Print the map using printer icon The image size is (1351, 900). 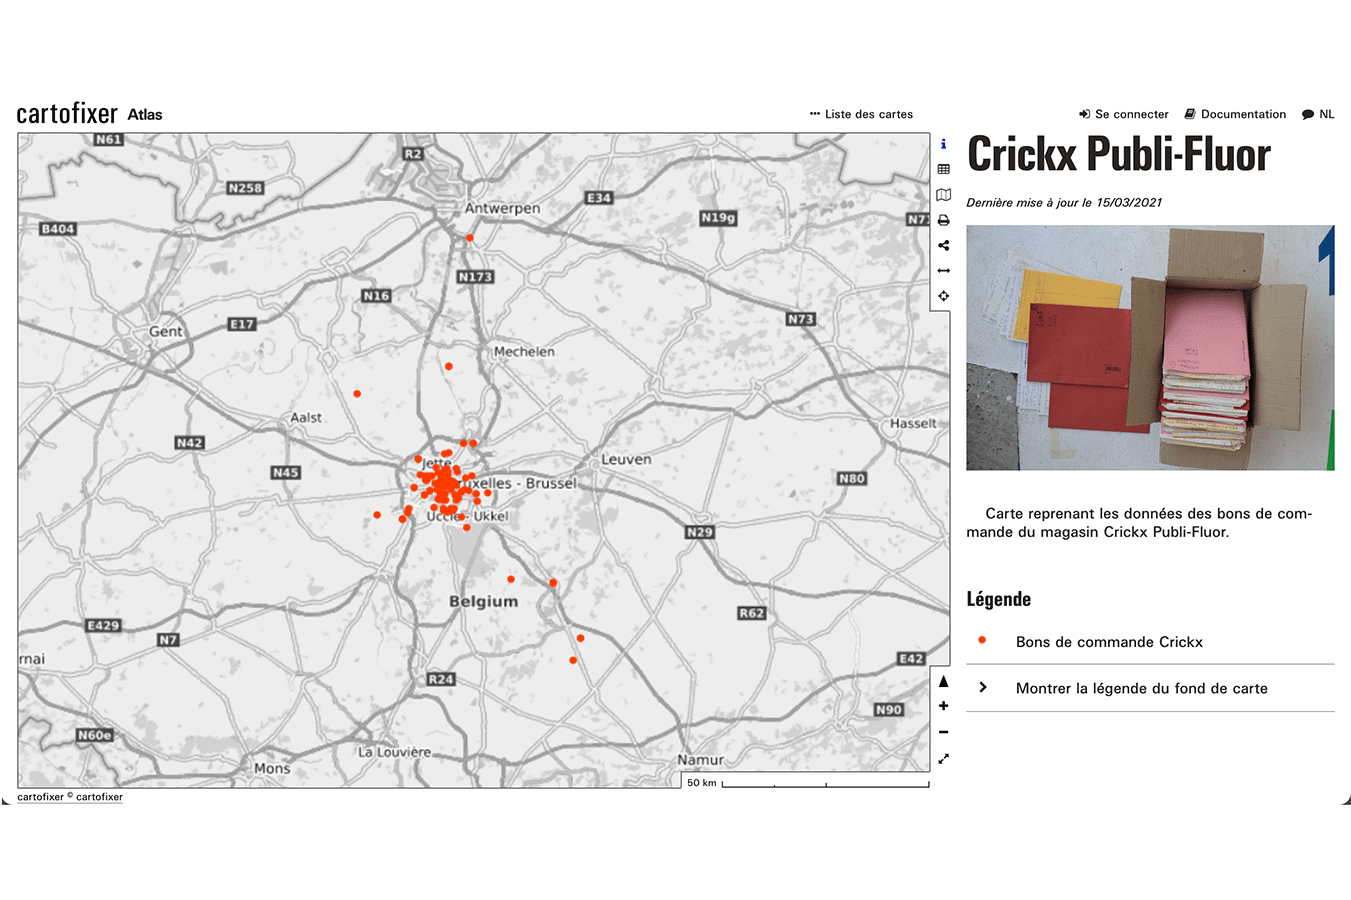[x=943, y=220]
